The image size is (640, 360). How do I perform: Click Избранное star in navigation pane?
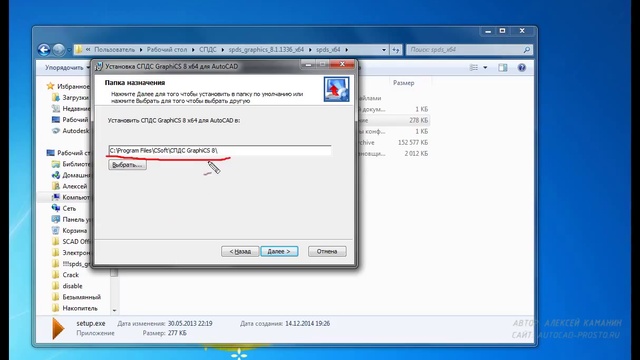51,86
